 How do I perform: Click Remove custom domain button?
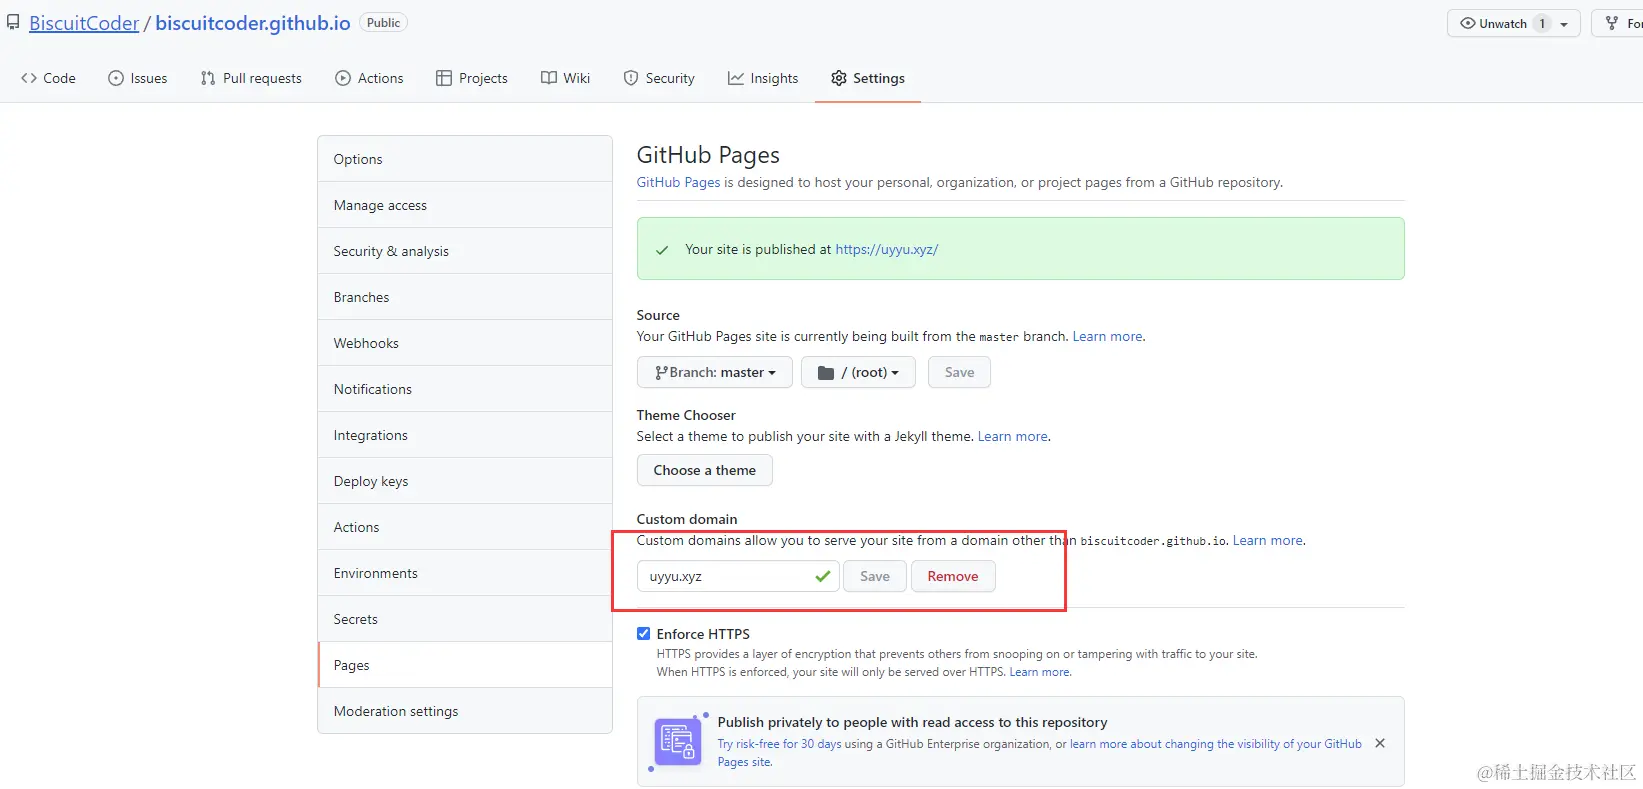[x=953, y=576]
